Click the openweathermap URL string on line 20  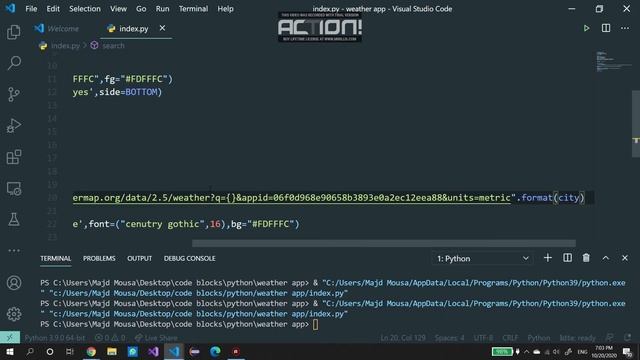(x=291, y=198)
